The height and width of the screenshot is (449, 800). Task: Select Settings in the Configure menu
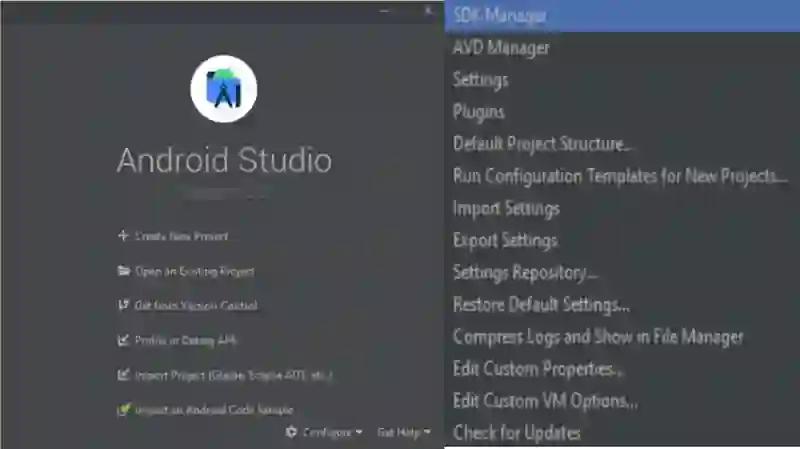[622, 80]
